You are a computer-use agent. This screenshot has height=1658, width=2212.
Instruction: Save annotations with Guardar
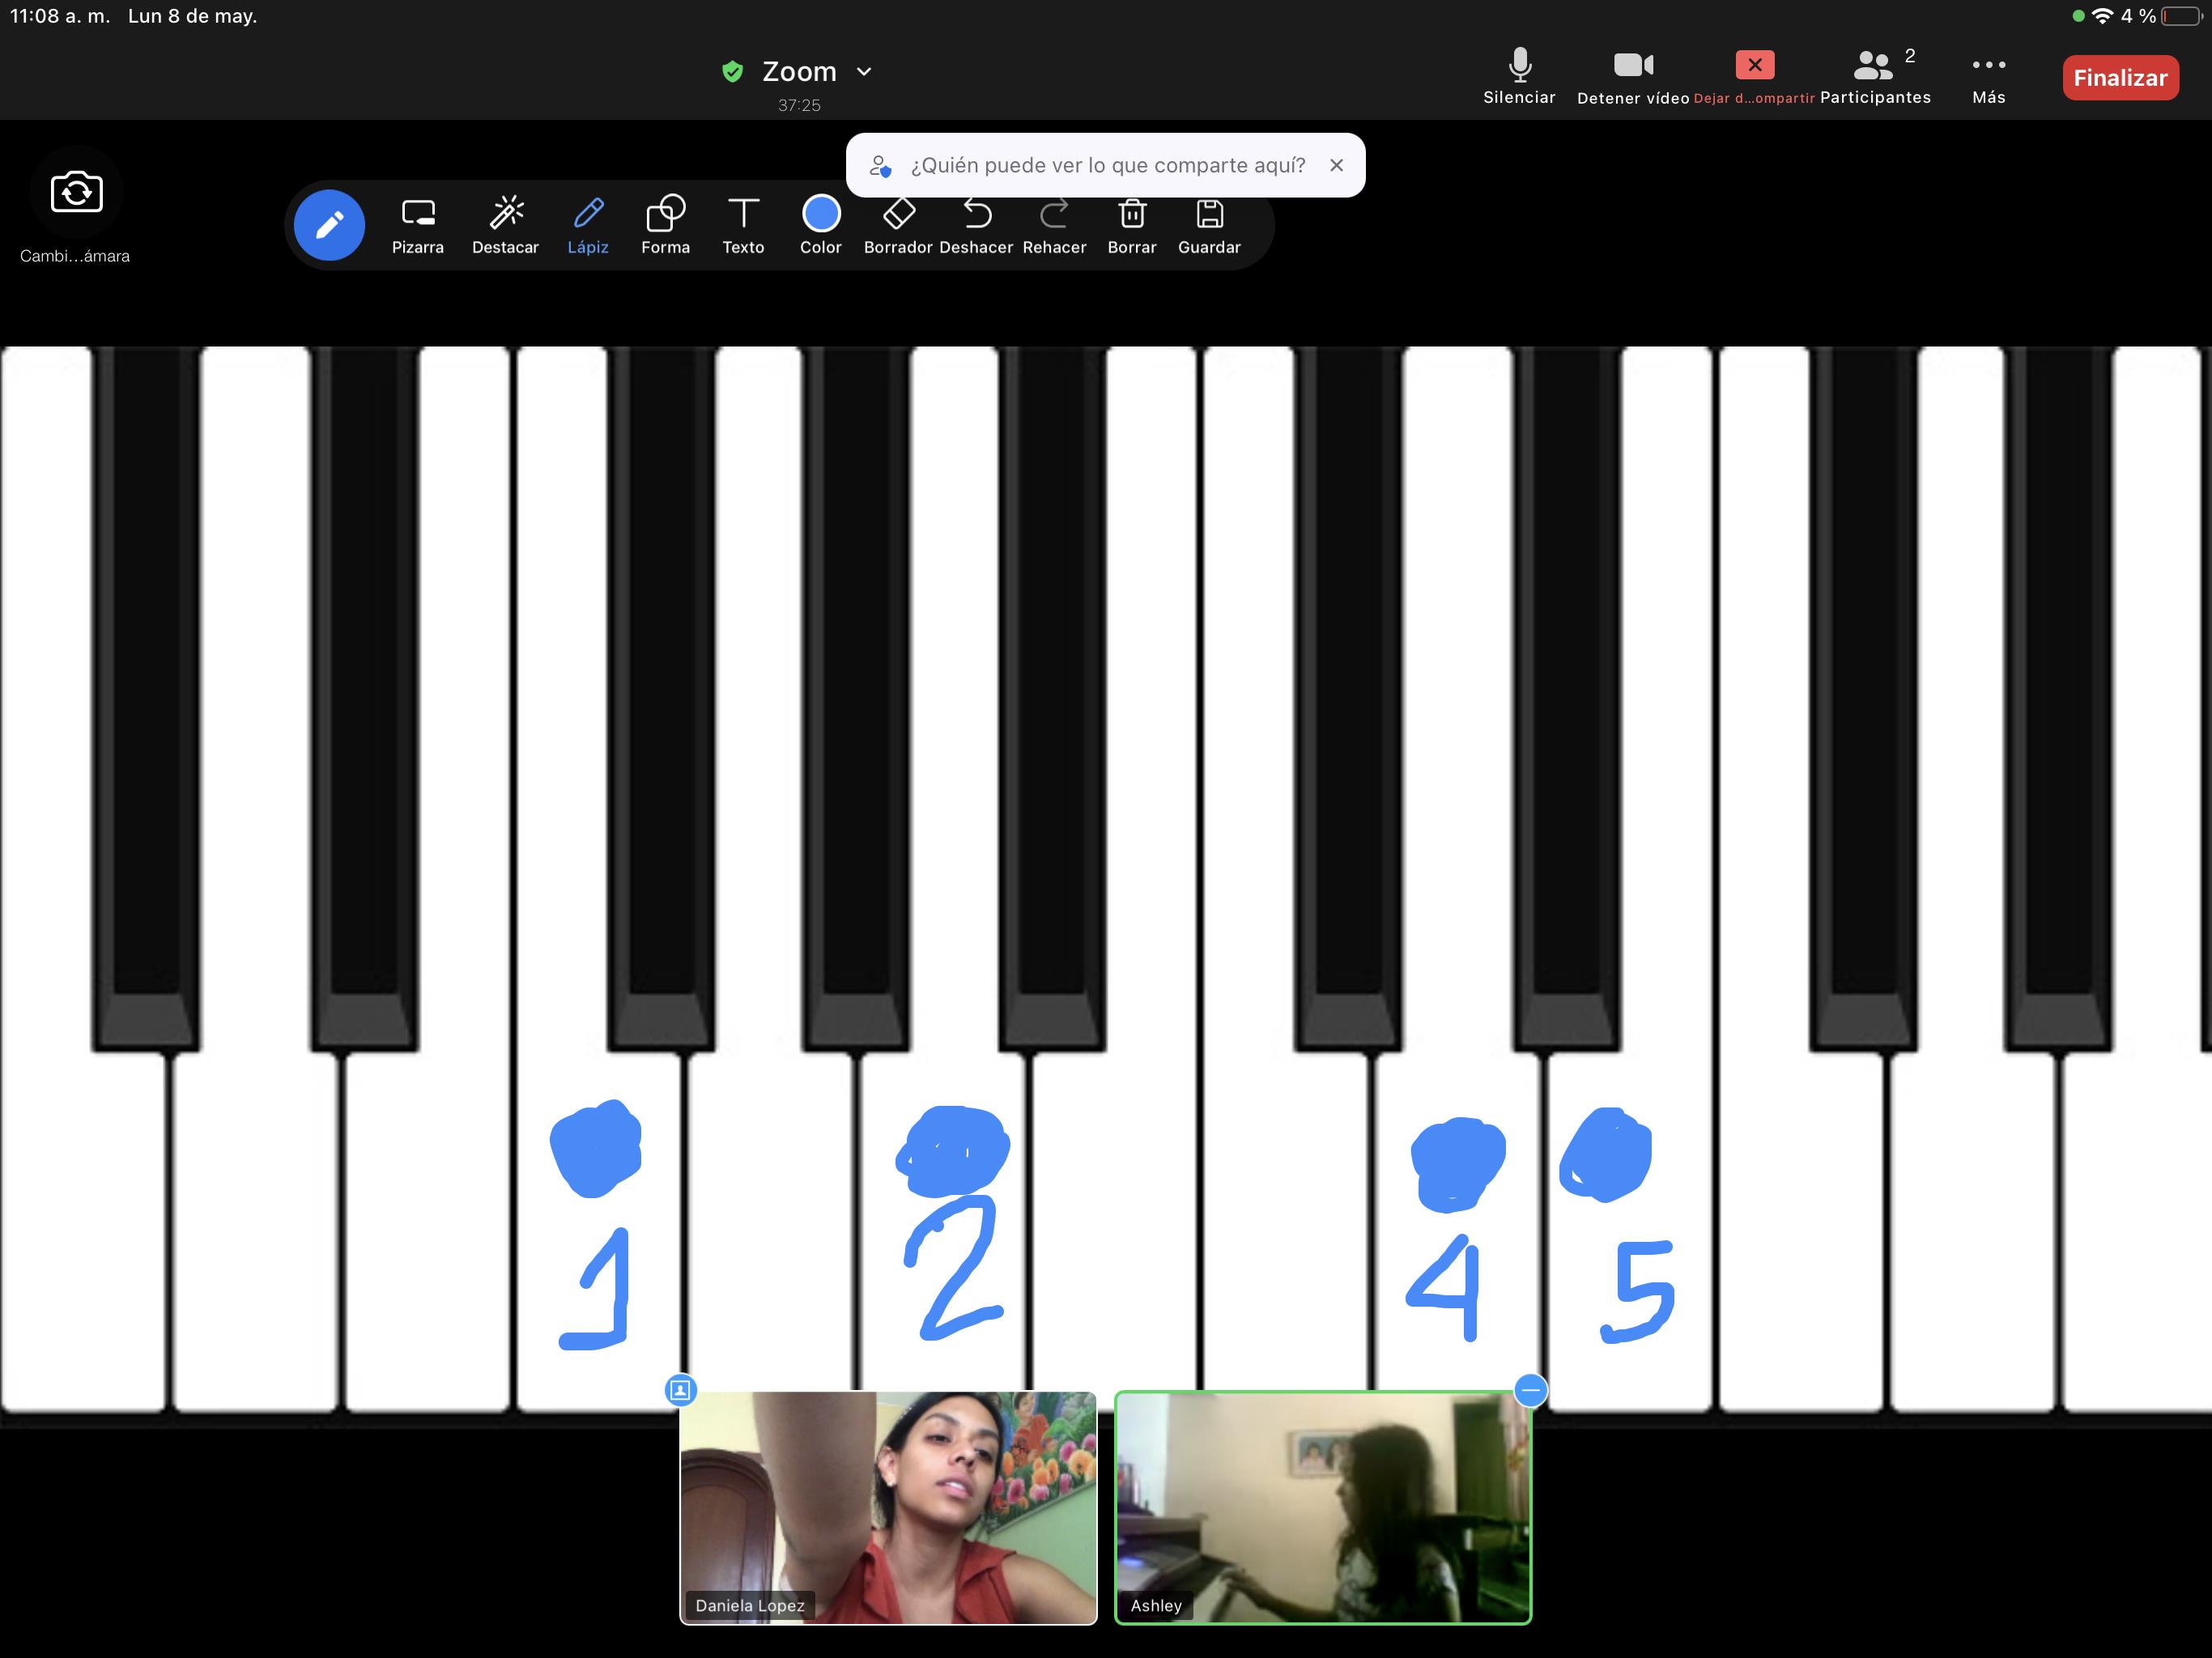click(x=1209, y=225)
